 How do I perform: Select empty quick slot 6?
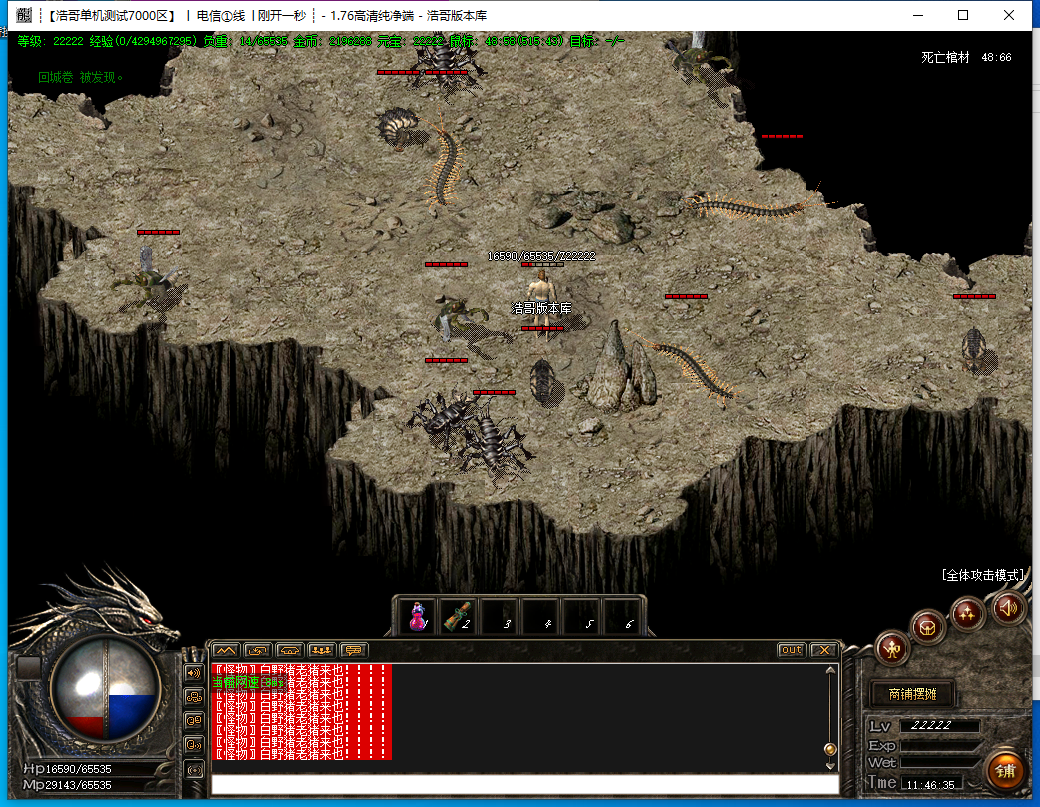click(622, 616)
